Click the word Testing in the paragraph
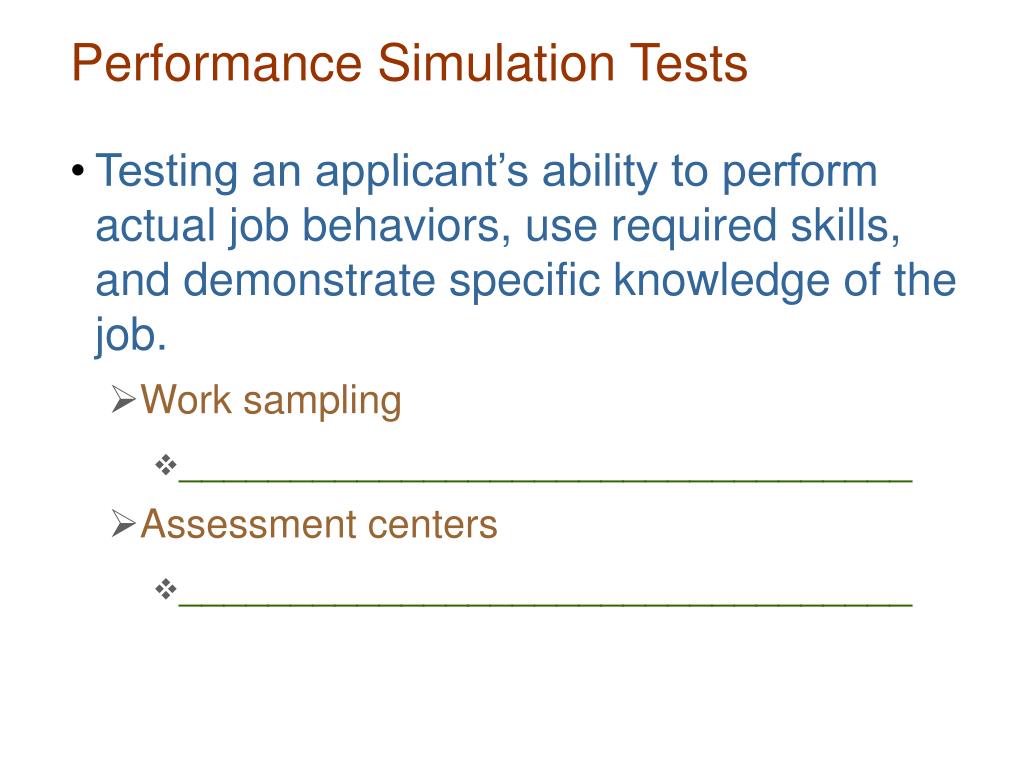This screenshot has width=1024, height=768. [167, 173]
